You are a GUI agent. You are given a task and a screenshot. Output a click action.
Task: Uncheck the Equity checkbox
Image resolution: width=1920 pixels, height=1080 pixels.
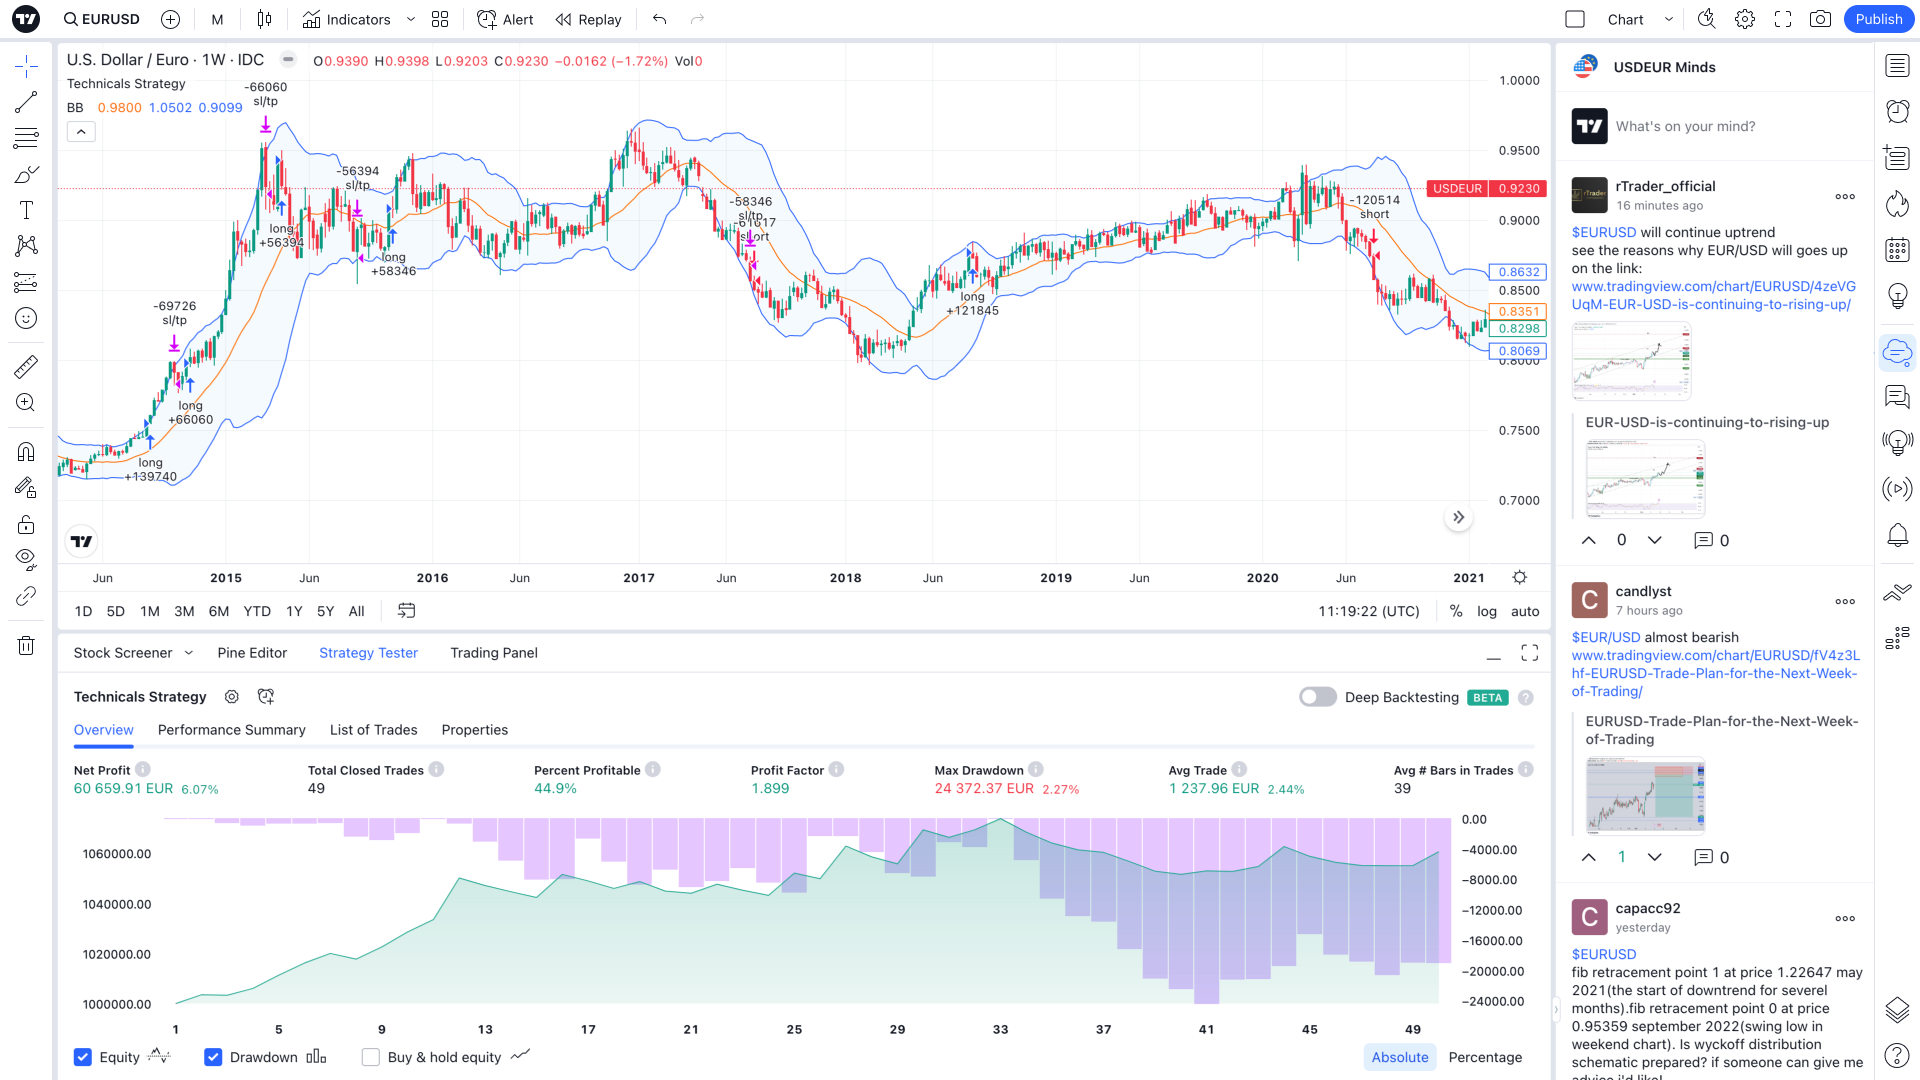coord(83,1057)
